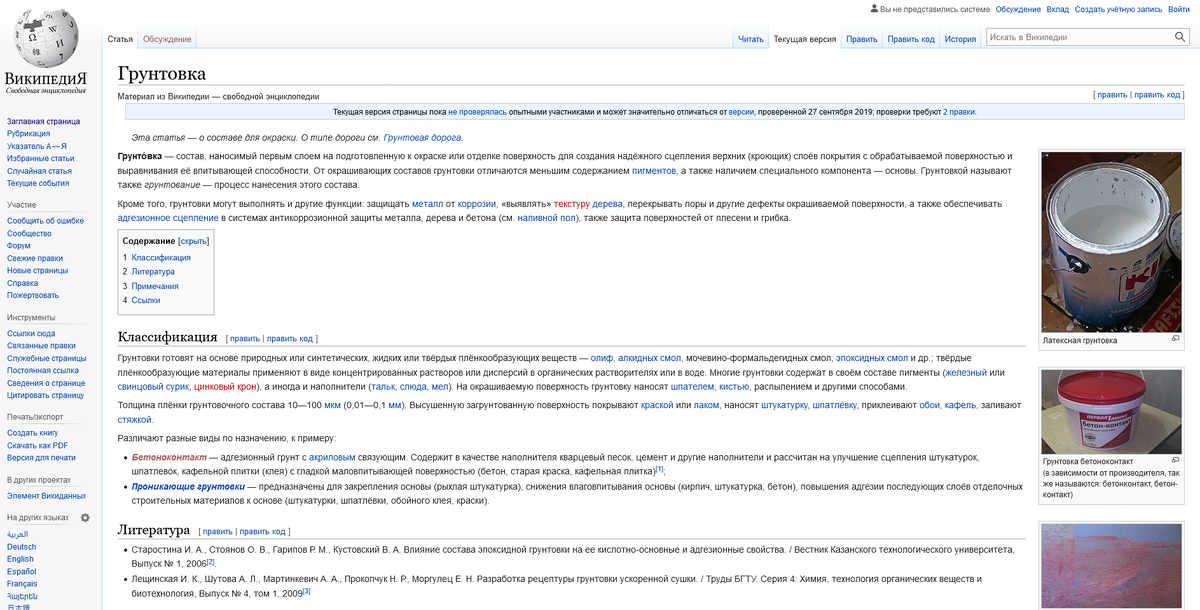Click Создать учётную запись link
This screenshot has height=610, width=1200.
point(1119,9)
